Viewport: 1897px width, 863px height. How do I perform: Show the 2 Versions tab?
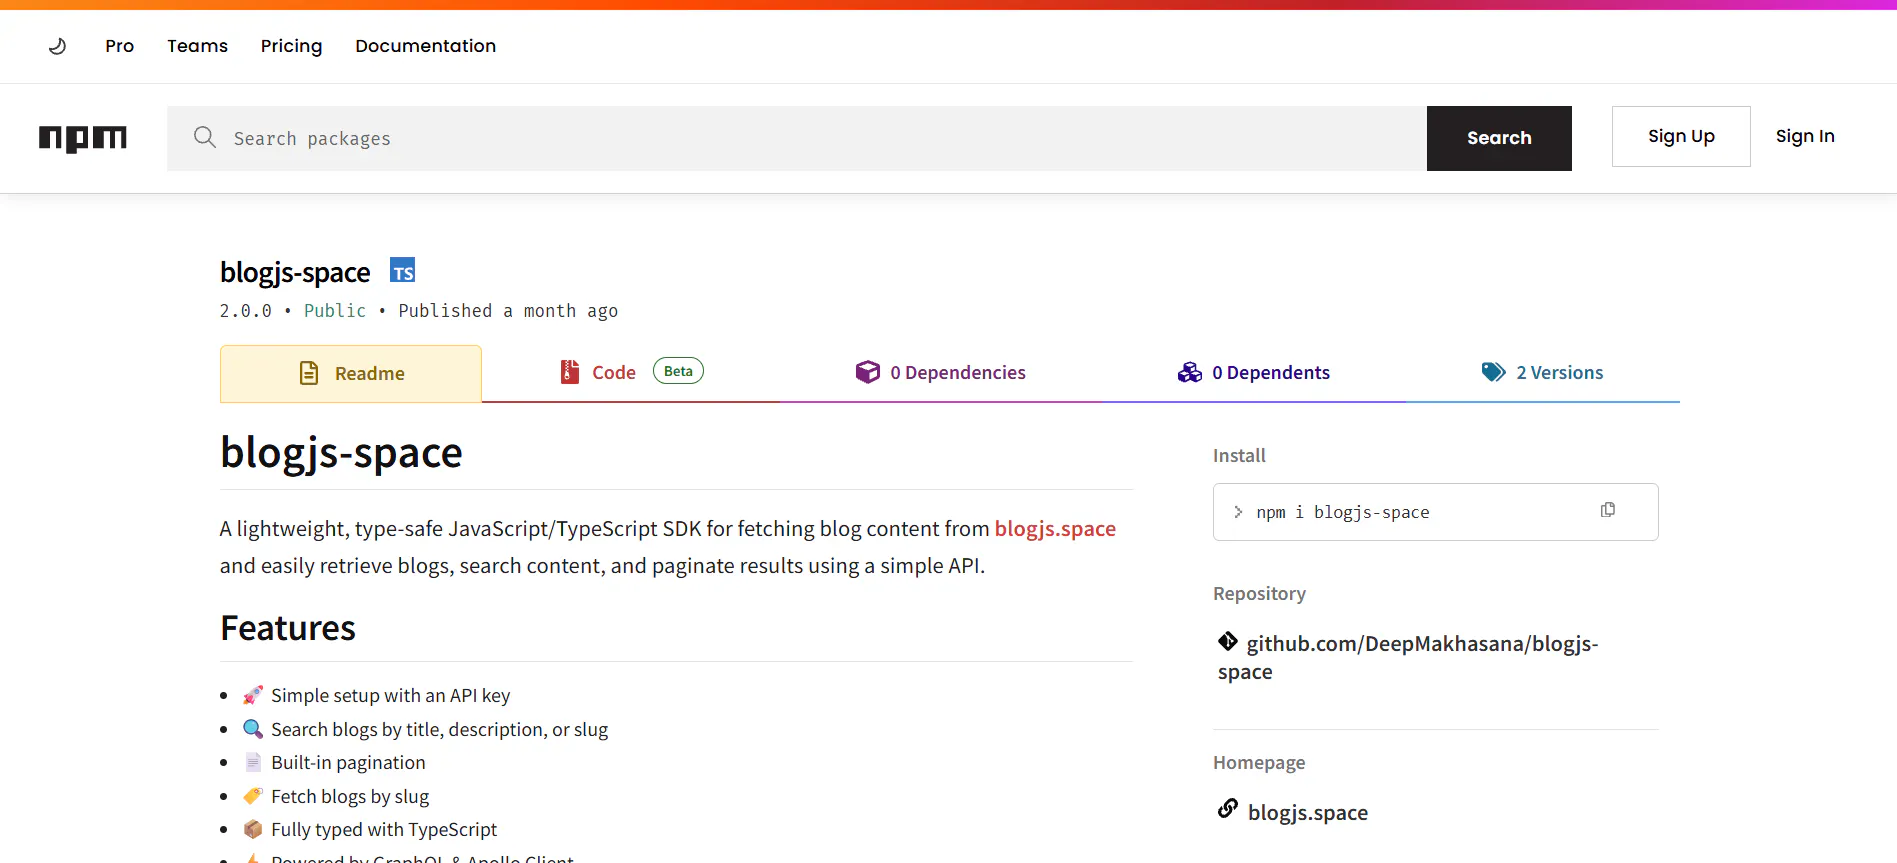tap(1543, 373)
